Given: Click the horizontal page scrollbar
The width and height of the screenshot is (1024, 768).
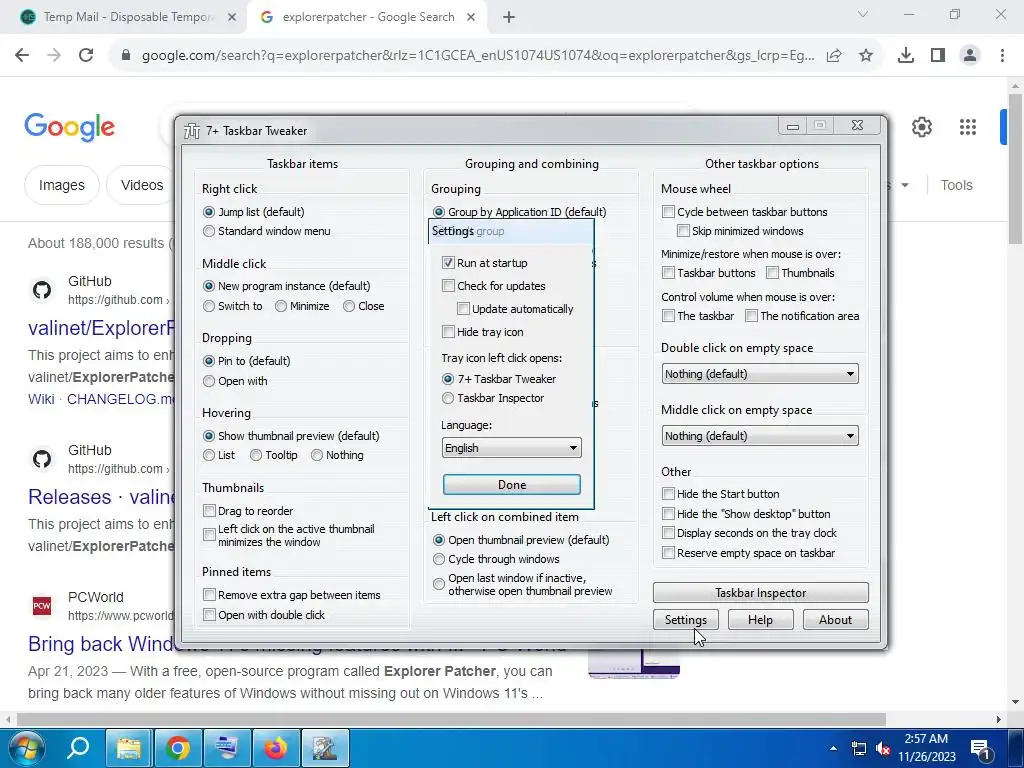Looking at the screenshot, I should coord(451,719).
